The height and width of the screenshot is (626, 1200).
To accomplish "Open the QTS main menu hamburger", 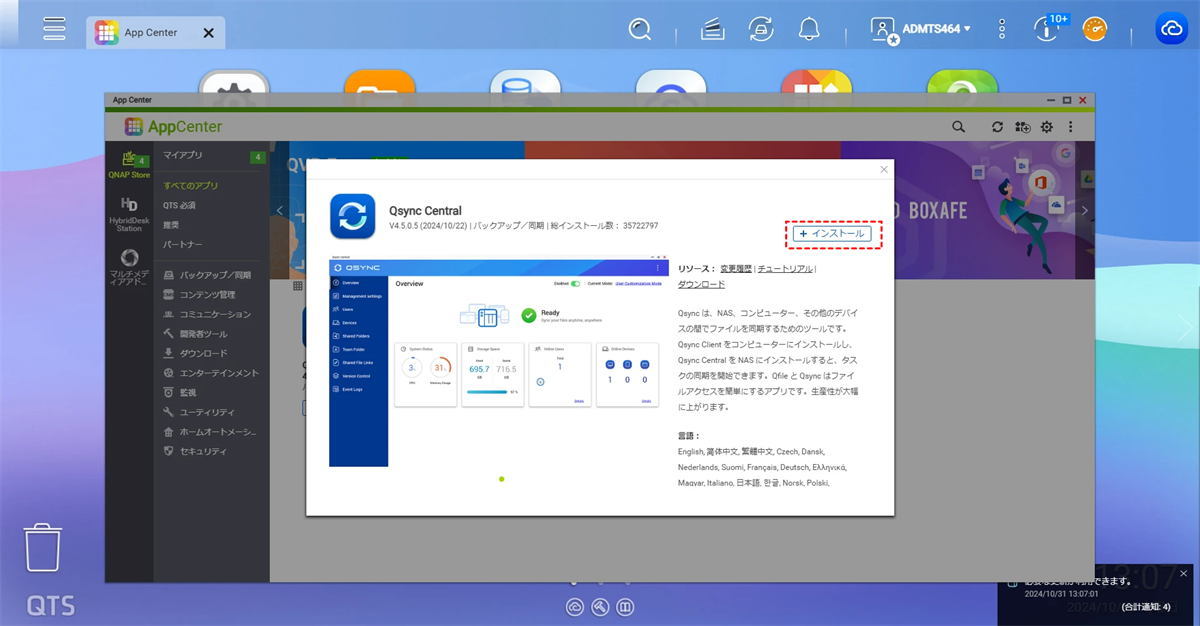I will (x=54, y=29).
